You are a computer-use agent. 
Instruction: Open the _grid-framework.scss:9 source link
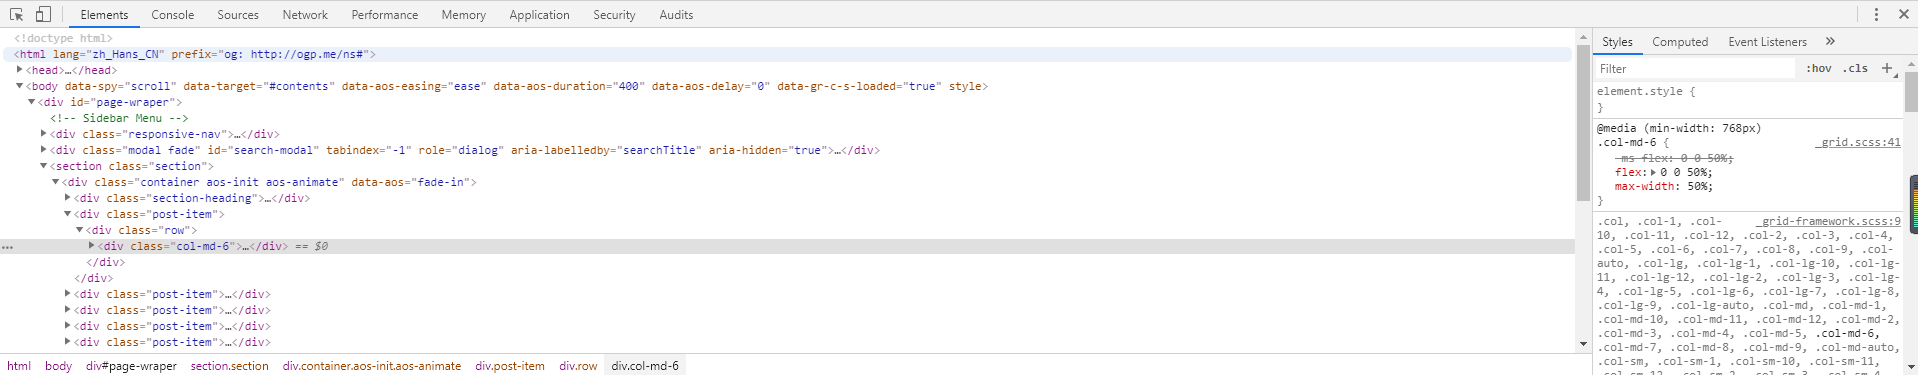(x=1828, y=221)
